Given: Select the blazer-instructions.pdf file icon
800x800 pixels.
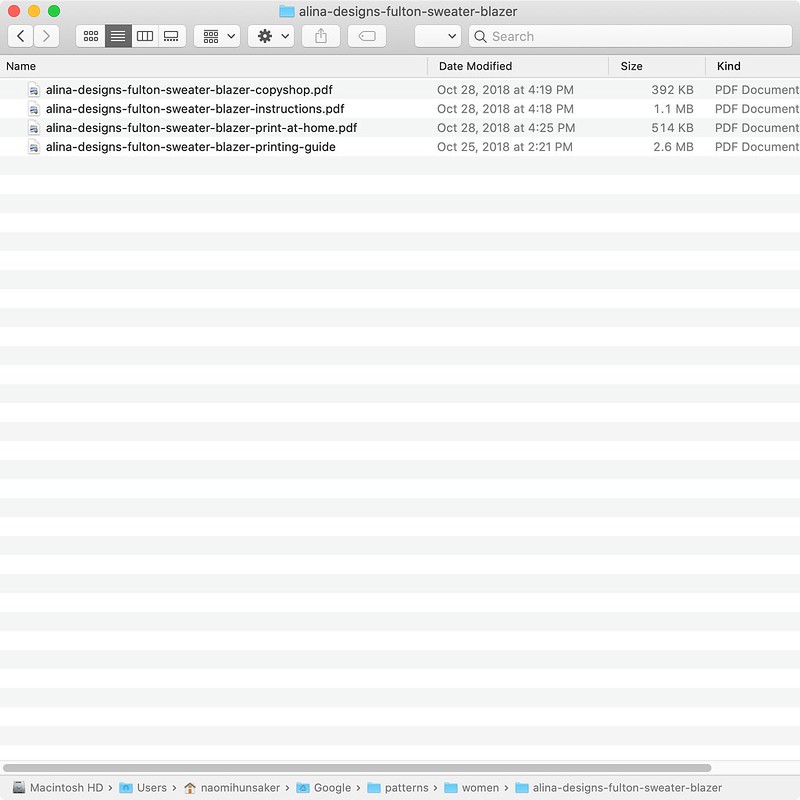Looking at the screenshot, I should coord(34,109).
